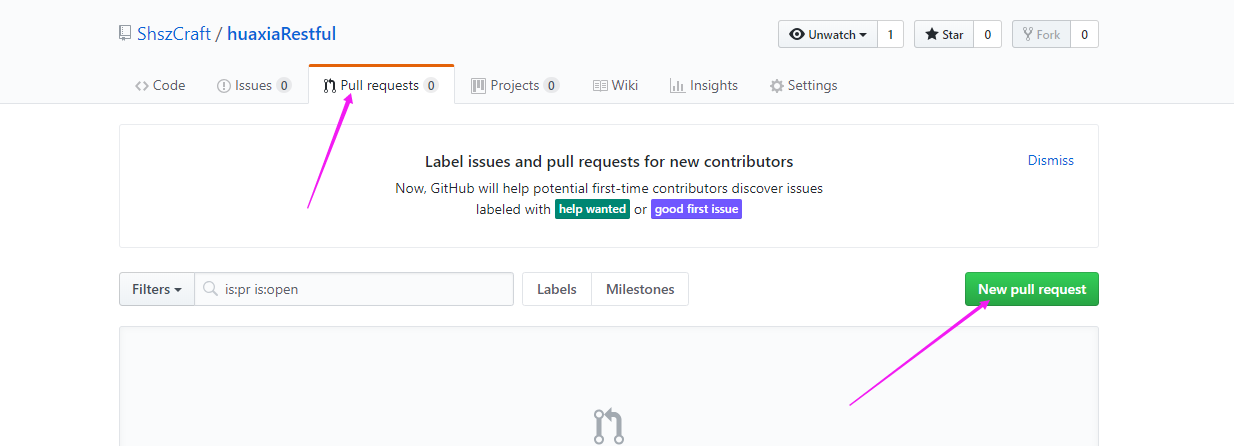Click the Insights tab graph icon
1234x446 pixels.
click(x=677, y=86)
